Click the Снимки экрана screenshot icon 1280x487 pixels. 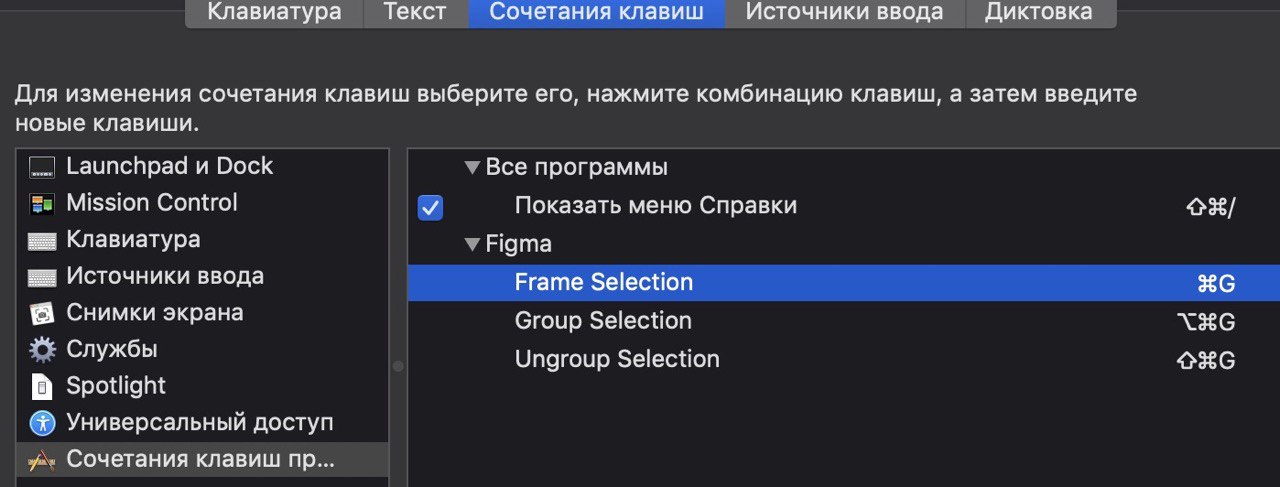click(41, 314)
